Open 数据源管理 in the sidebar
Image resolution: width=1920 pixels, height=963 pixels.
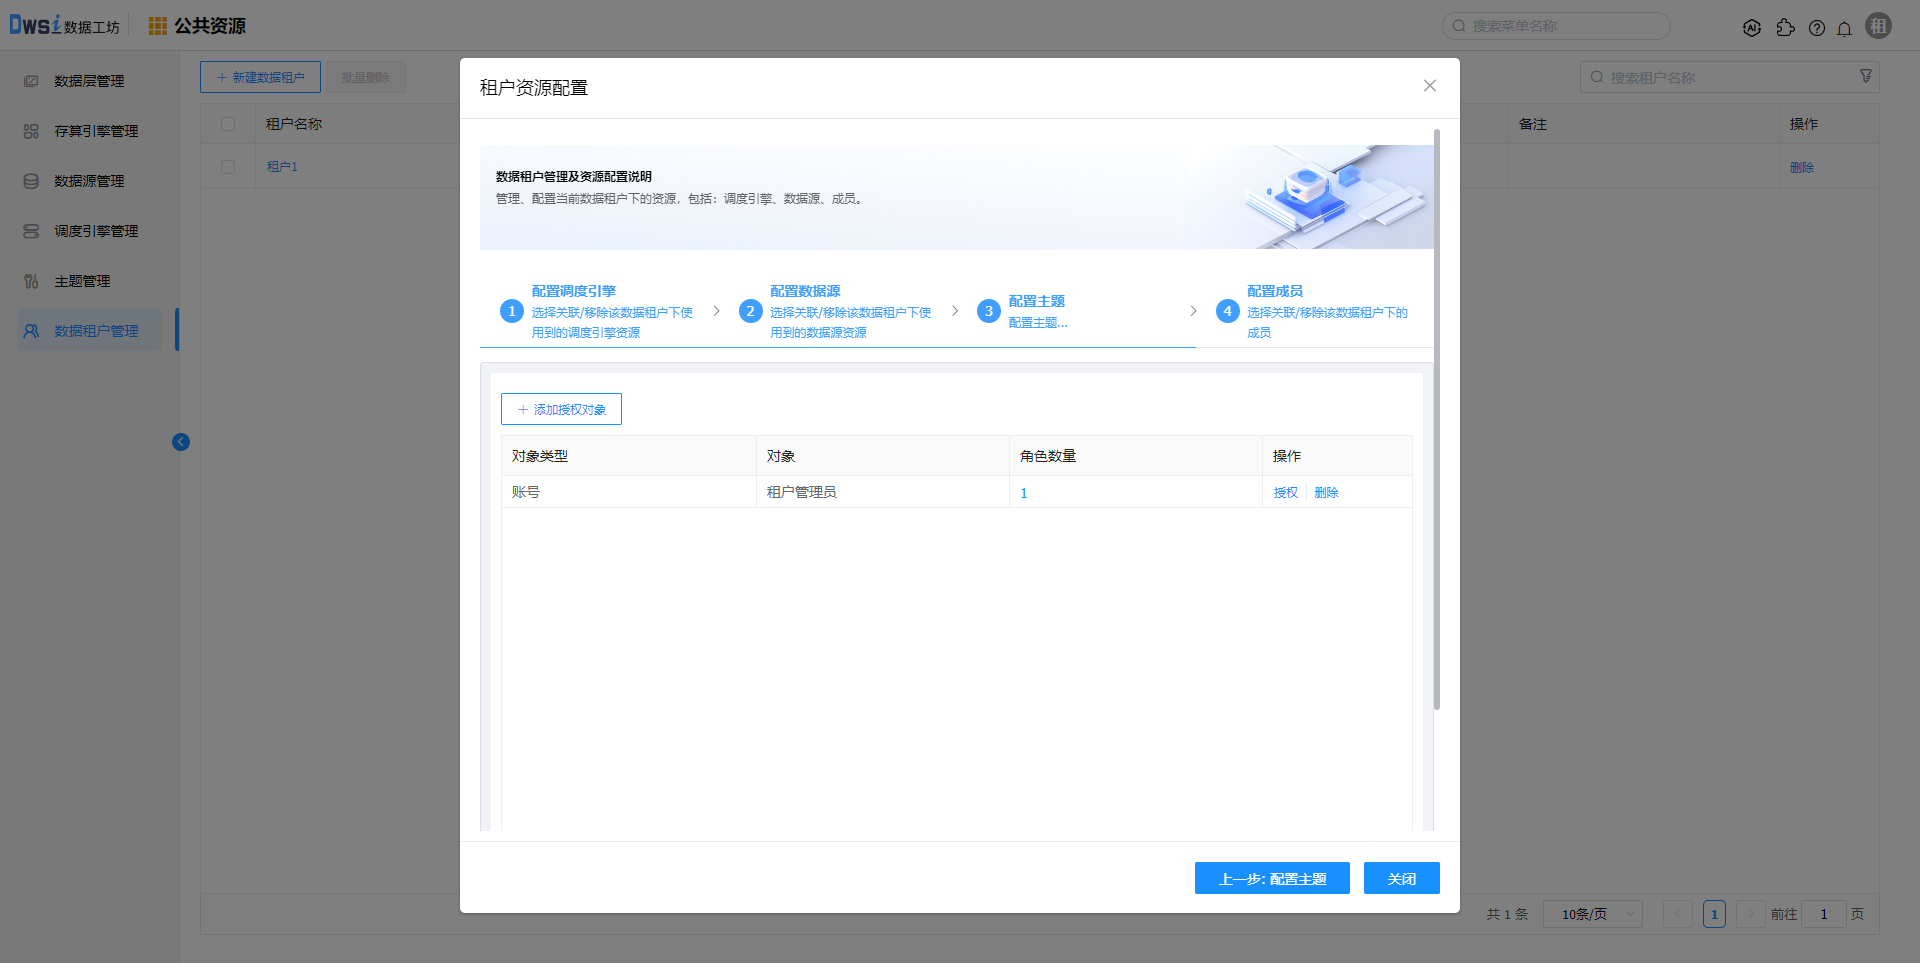click(x=89, y=181)
